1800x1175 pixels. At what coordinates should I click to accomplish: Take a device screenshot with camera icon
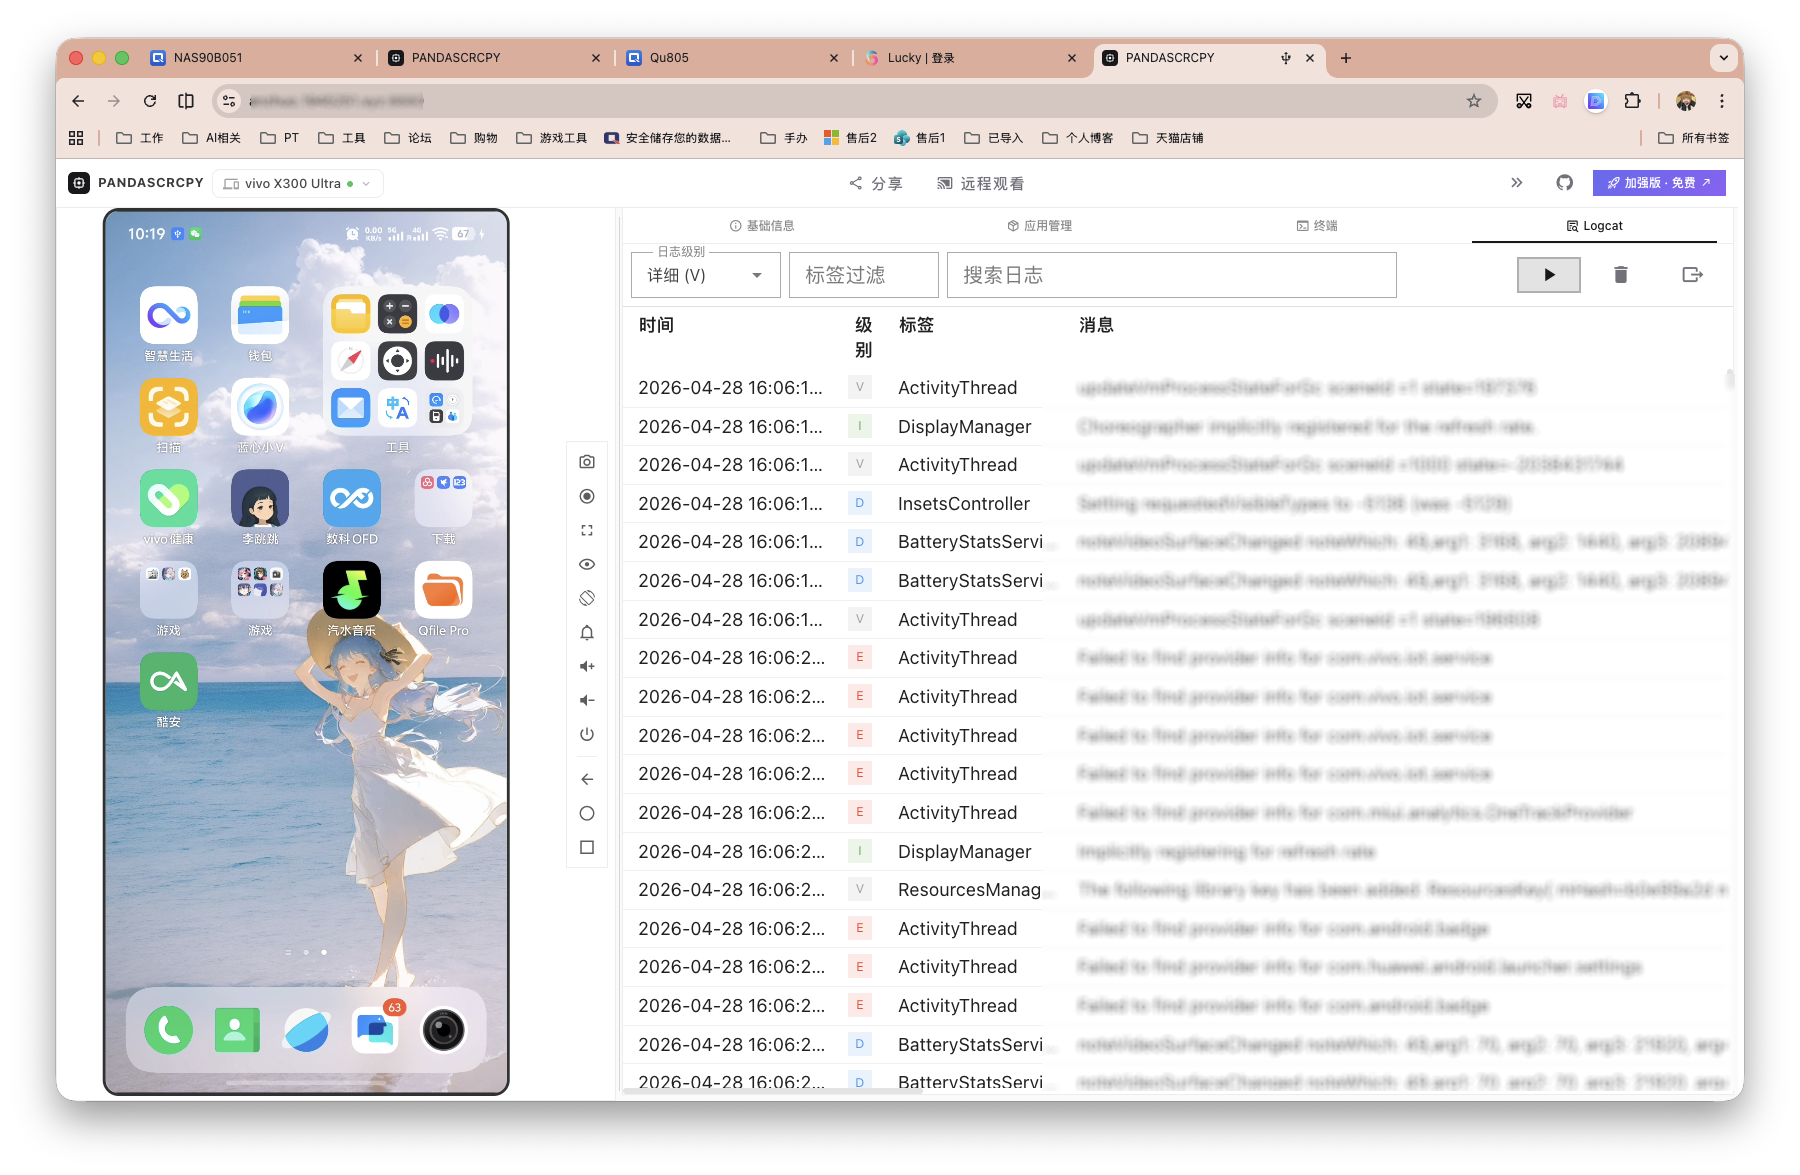pos(587,462)
